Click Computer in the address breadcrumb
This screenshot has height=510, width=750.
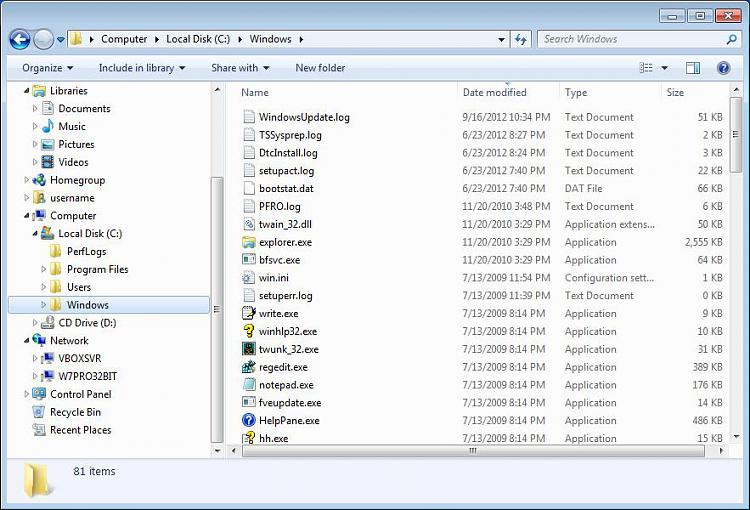(x=124, y=39)
